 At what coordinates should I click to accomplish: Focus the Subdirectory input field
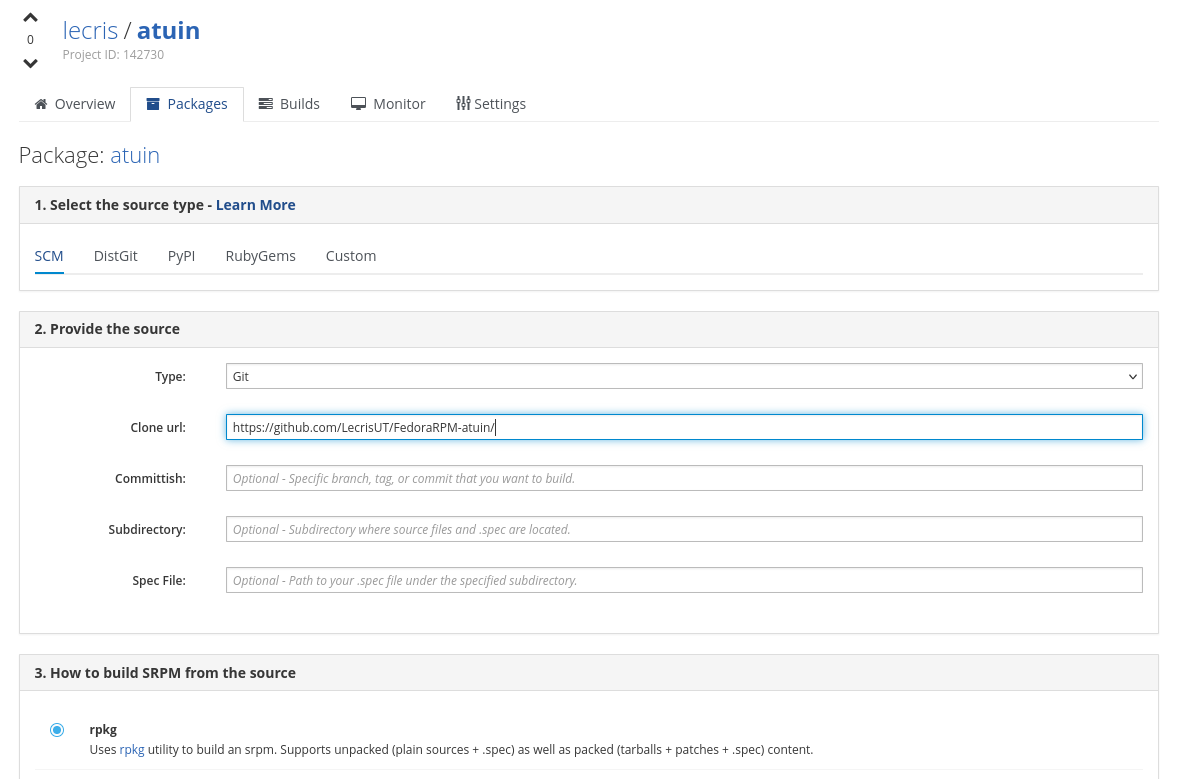684,529
